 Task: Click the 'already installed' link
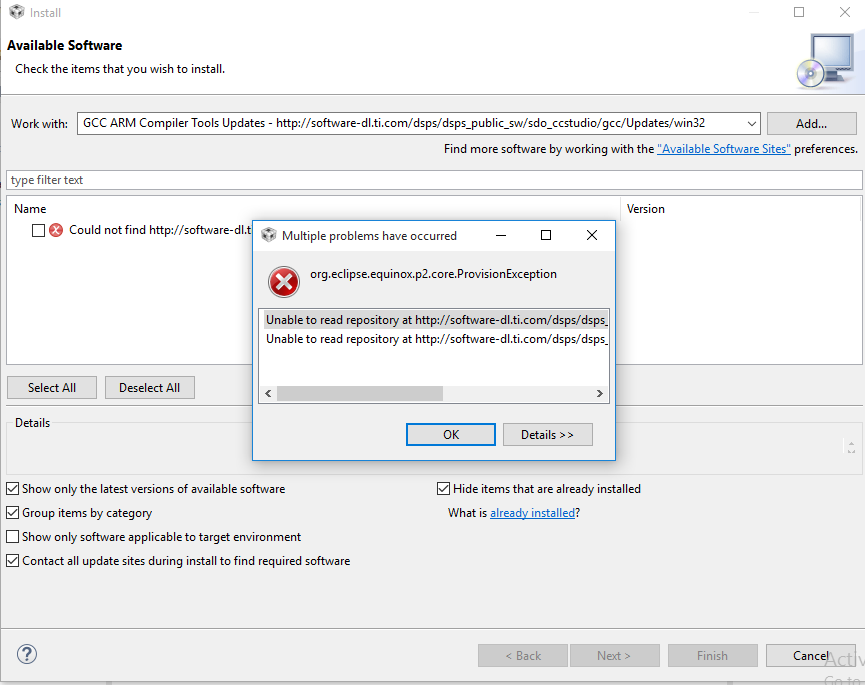point(532,513)
